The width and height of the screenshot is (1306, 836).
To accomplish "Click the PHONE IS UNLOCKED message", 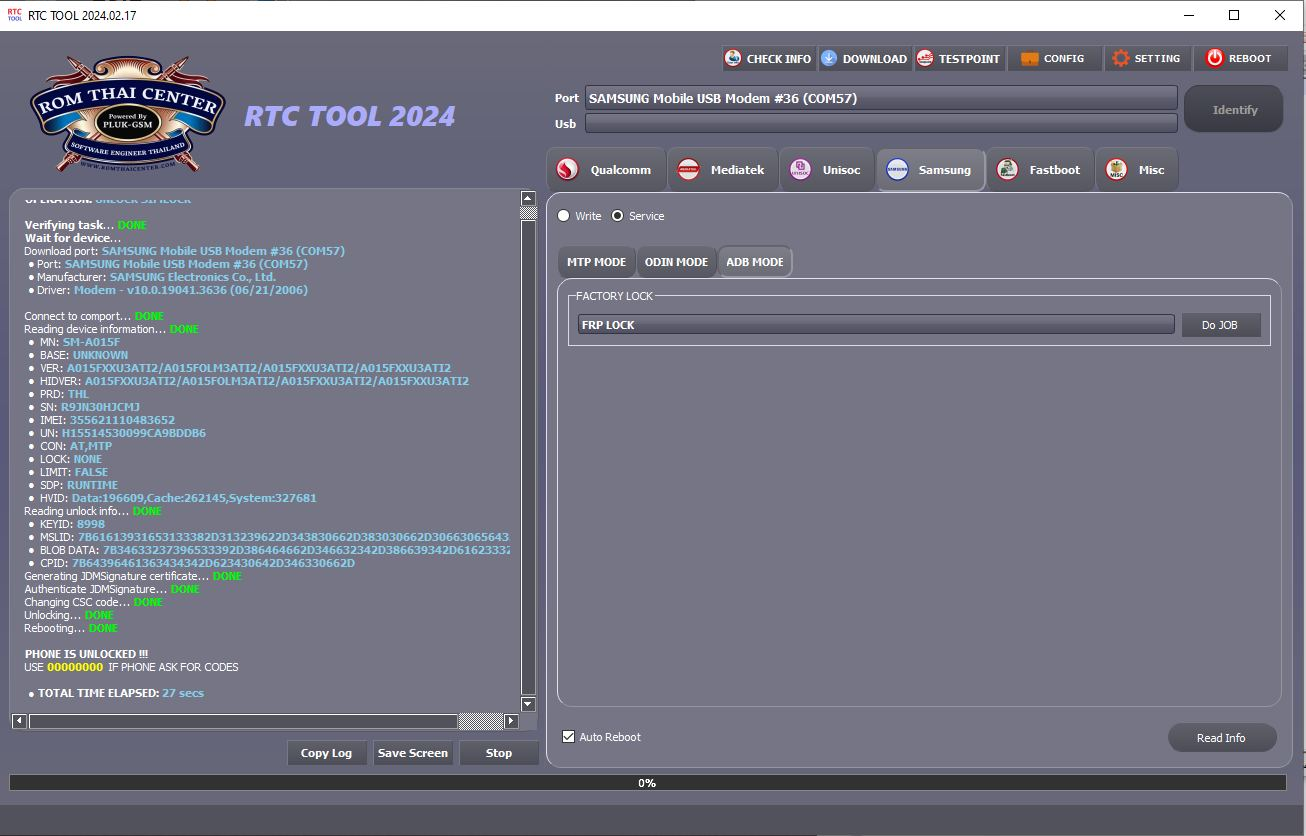I will (86, 654).
